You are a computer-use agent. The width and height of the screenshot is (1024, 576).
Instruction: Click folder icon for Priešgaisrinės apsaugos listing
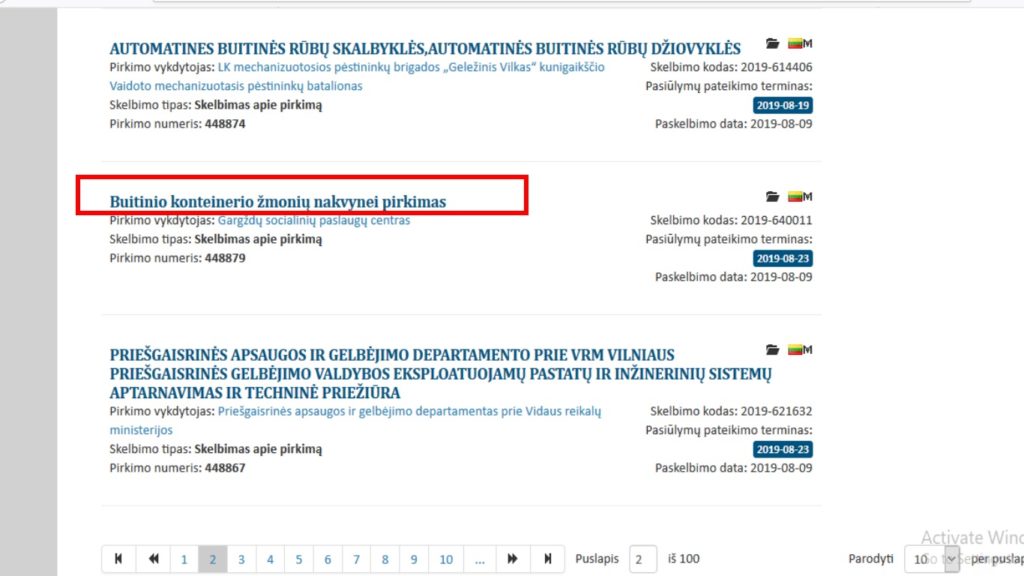[772, 350]
